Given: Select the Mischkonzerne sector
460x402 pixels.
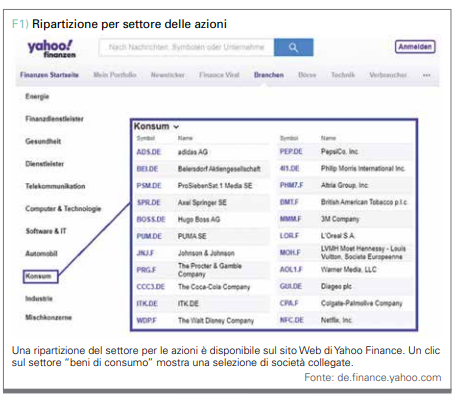Looking at the screenshot, I should click(48, 317).
